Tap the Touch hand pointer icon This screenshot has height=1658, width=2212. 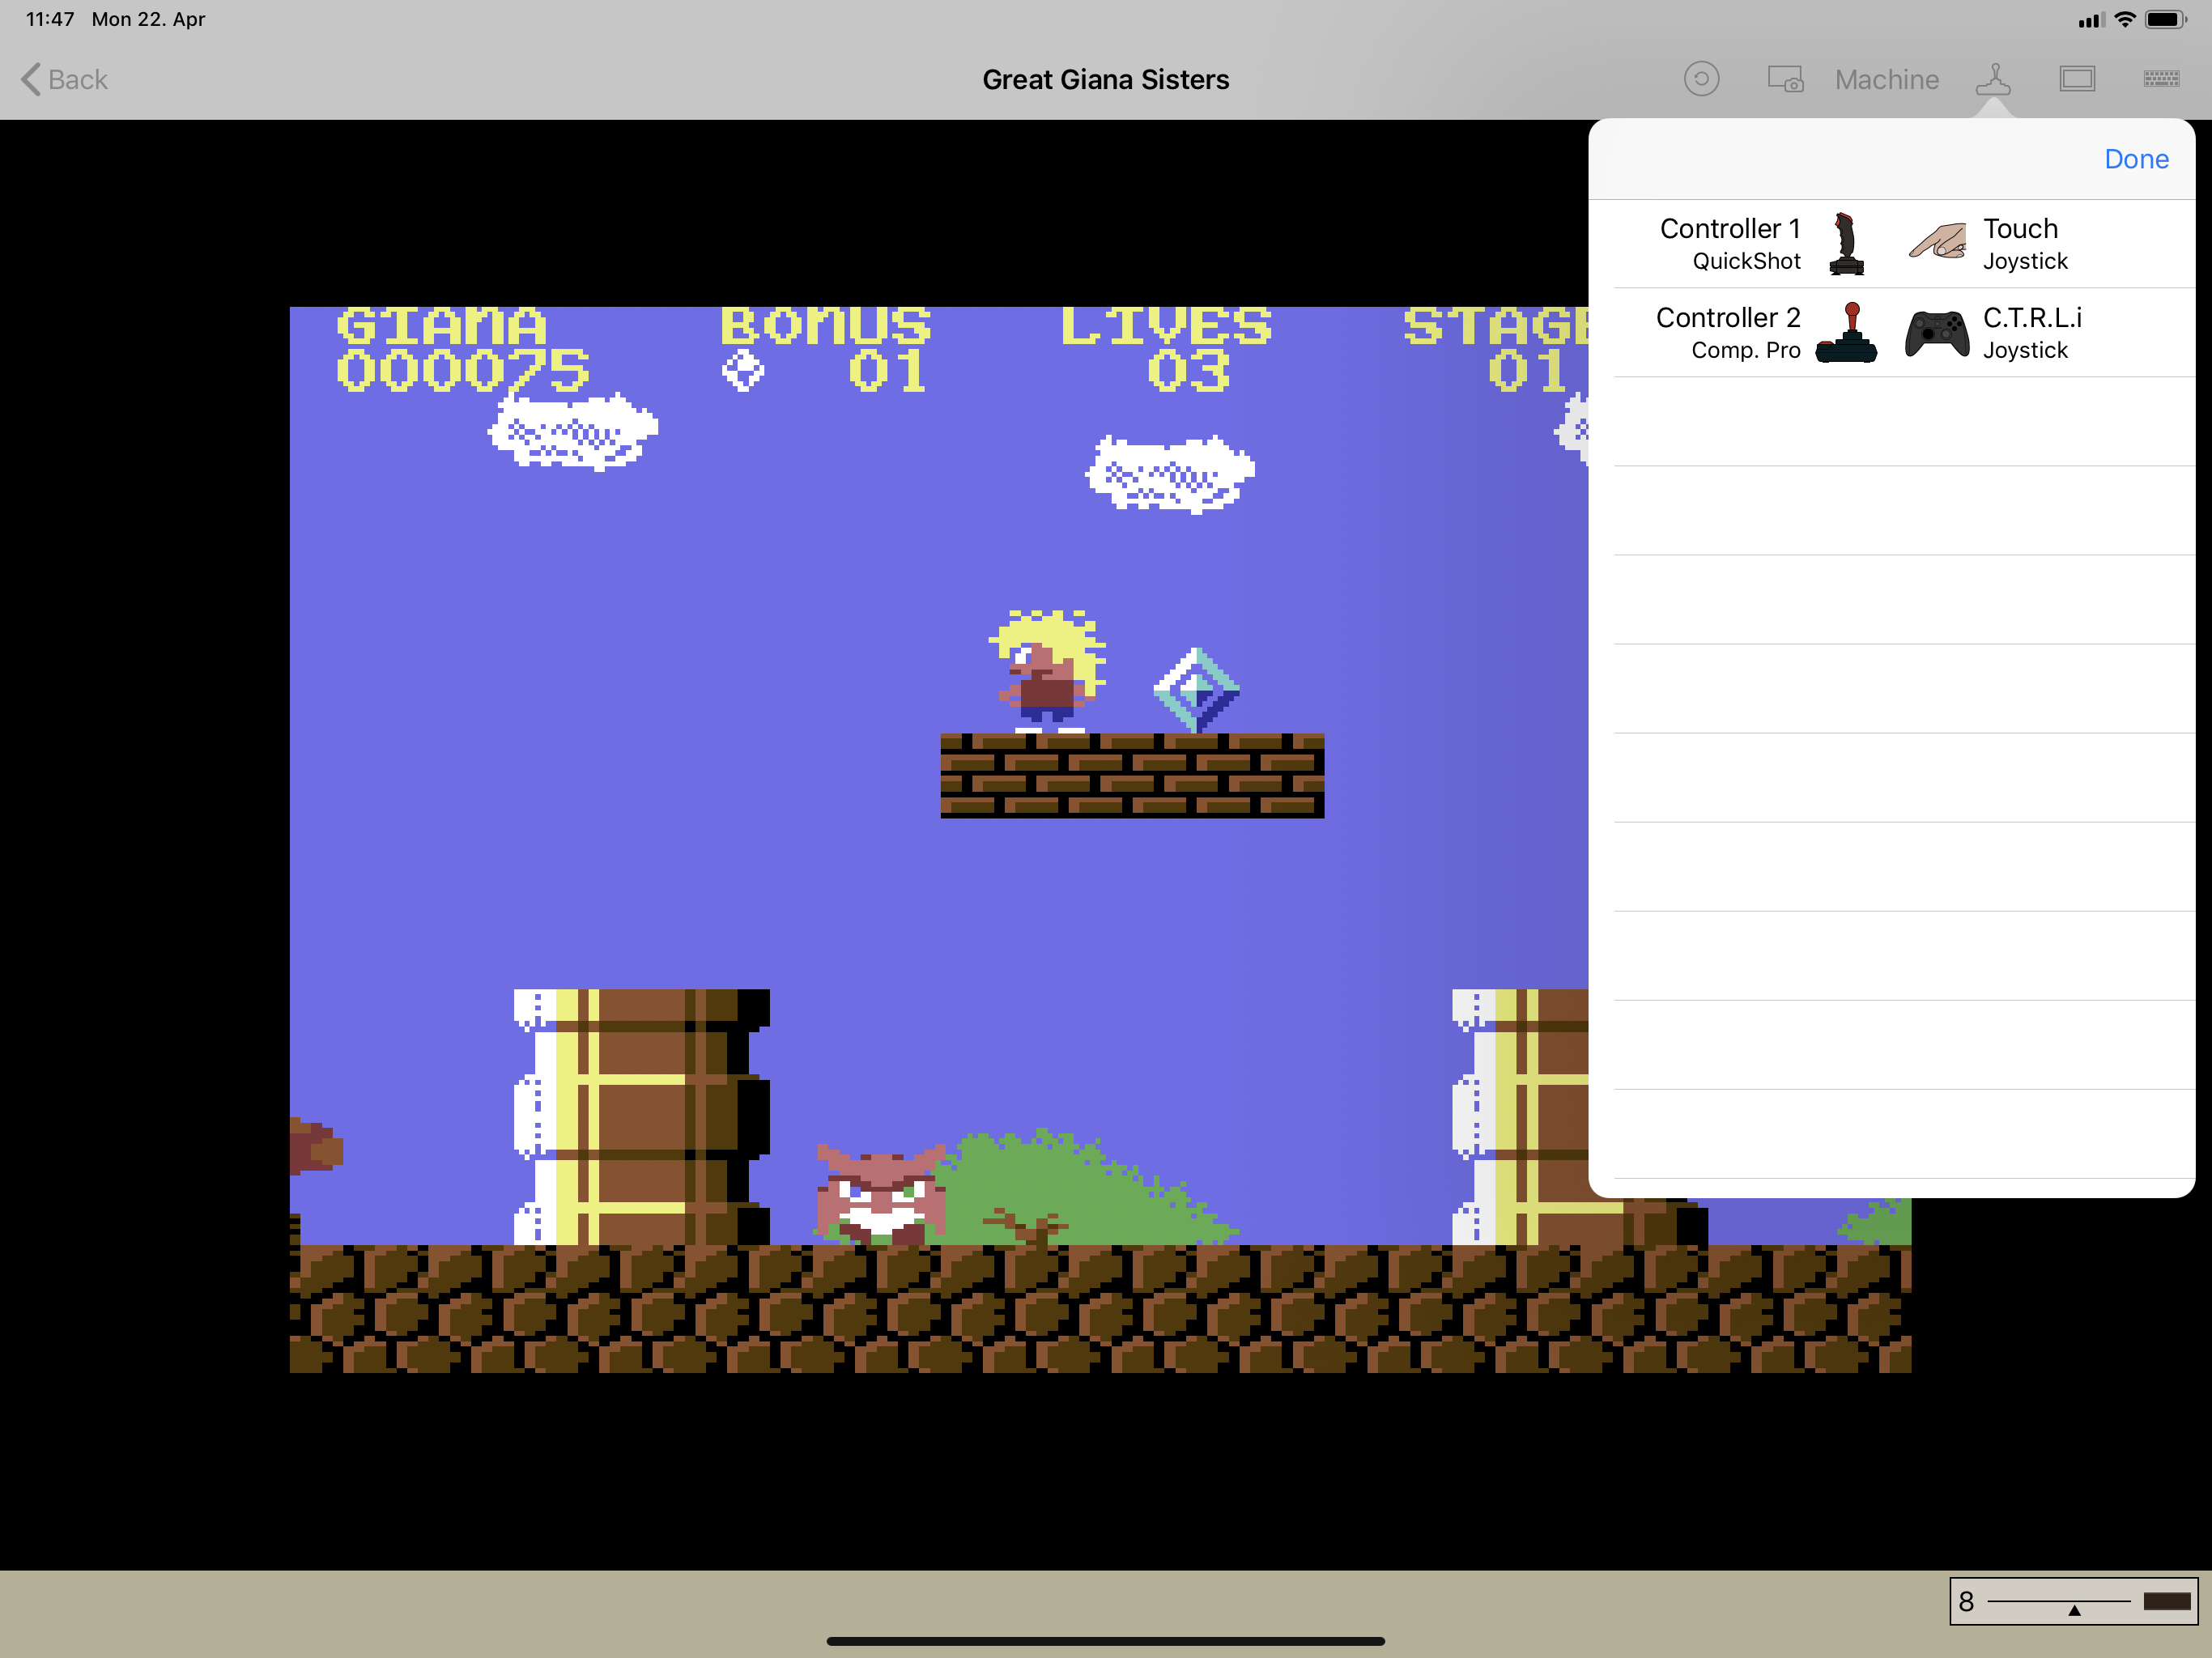1937,241
